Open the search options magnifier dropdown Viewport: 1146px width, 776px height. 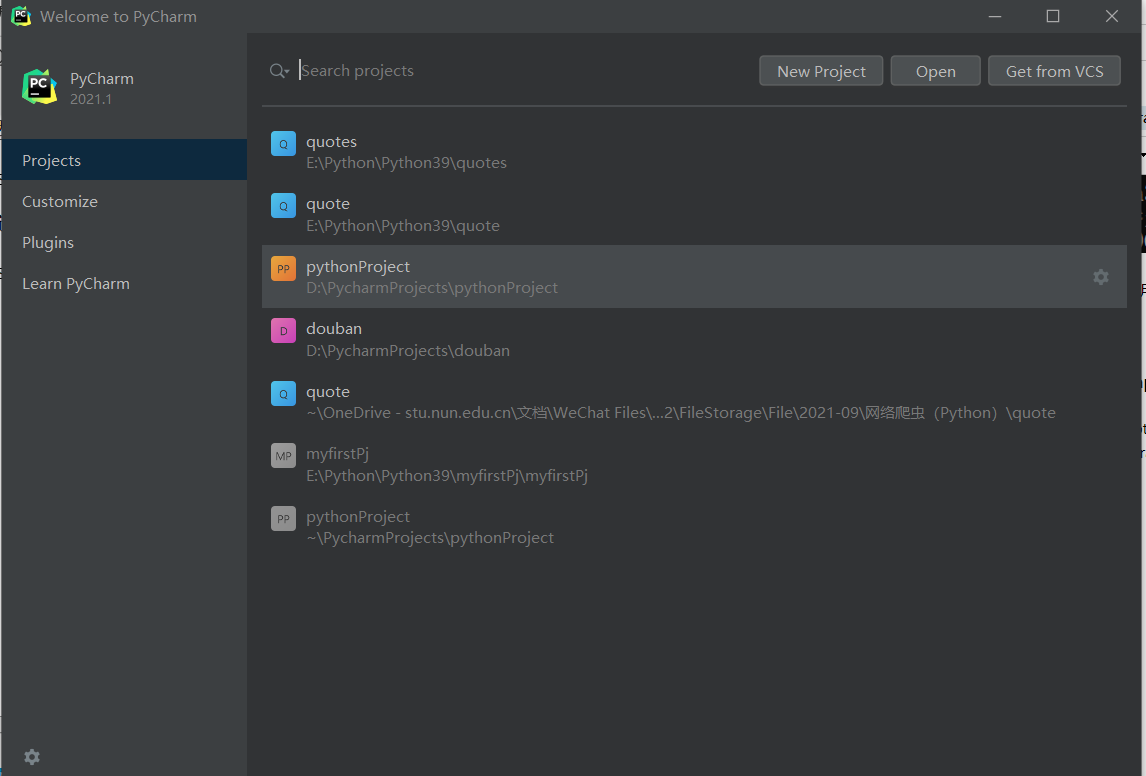click(279, 71)
